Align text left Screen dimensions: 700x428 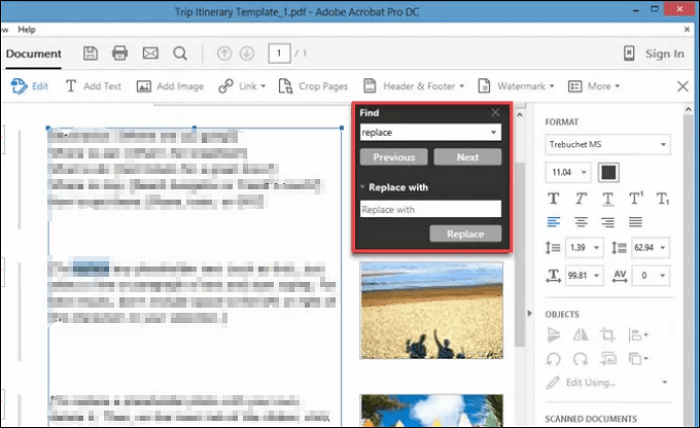point(554,222)
